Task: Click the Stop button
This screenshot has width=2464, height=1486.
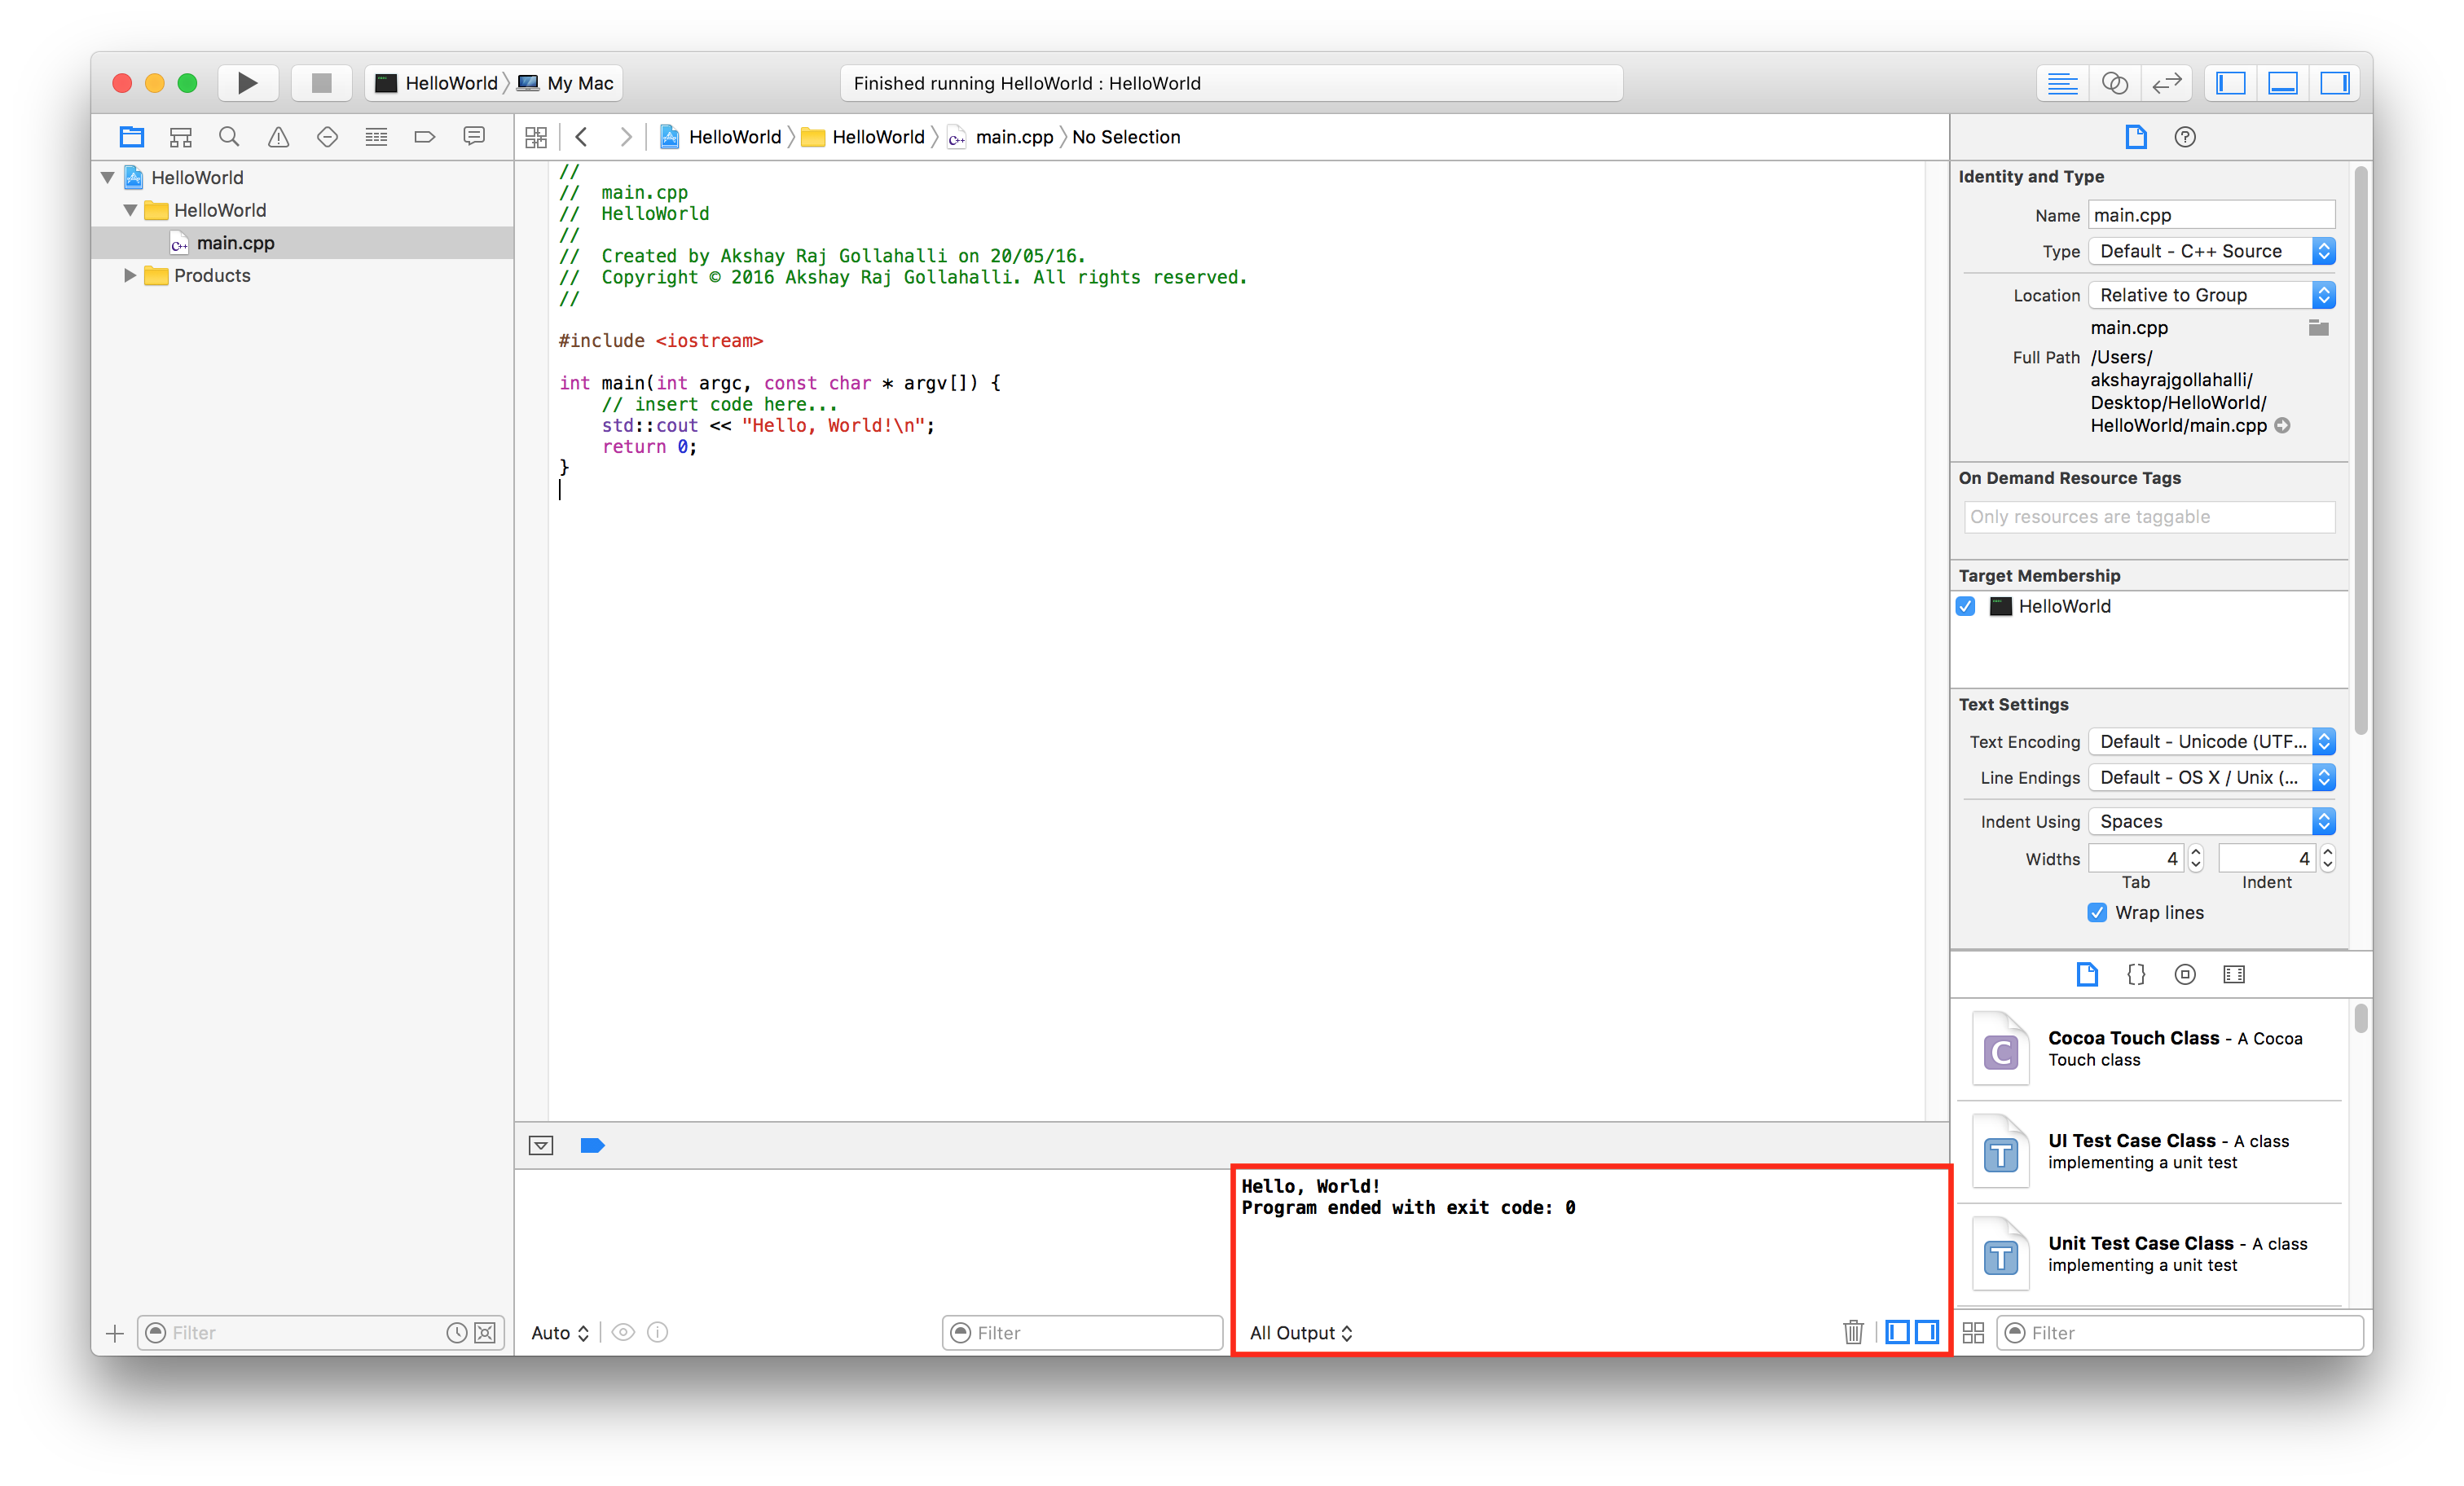Action: pyautogui.click(x=321, y=83)
